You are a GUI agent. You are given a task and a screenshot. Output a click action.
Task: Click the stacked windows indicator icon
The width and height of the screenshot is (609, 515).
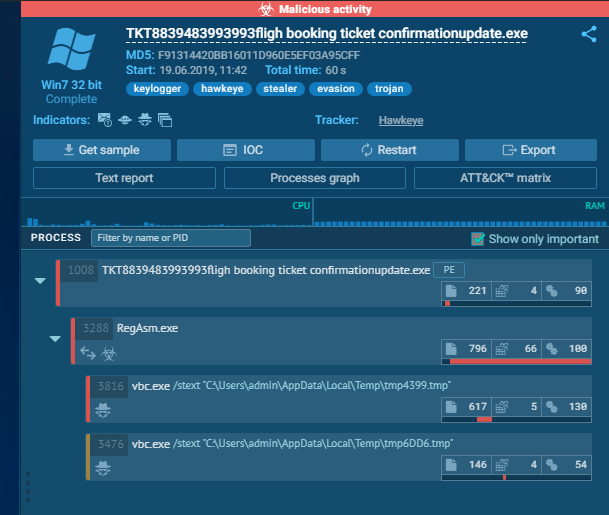pyautogui.click(x=165, y=120)
